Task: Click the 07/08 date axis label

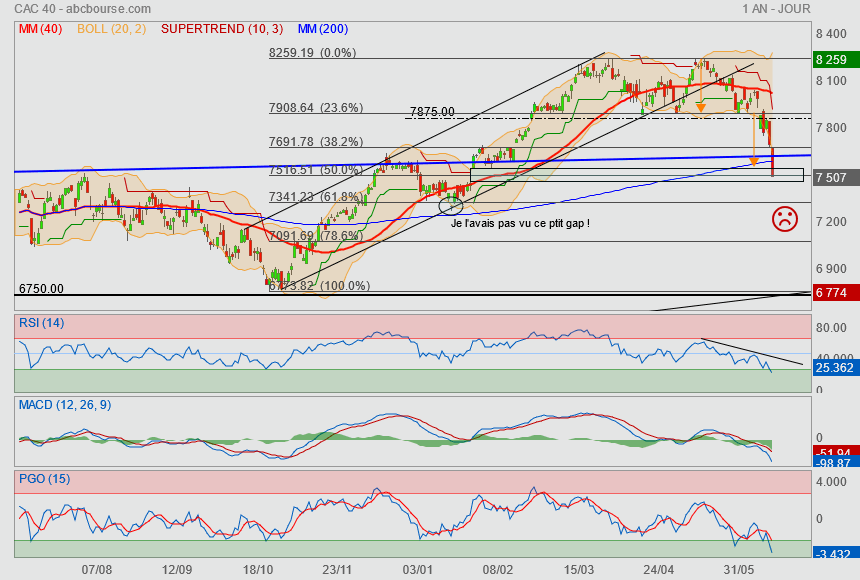Action: pyautogui.click(x=97, y=570)
